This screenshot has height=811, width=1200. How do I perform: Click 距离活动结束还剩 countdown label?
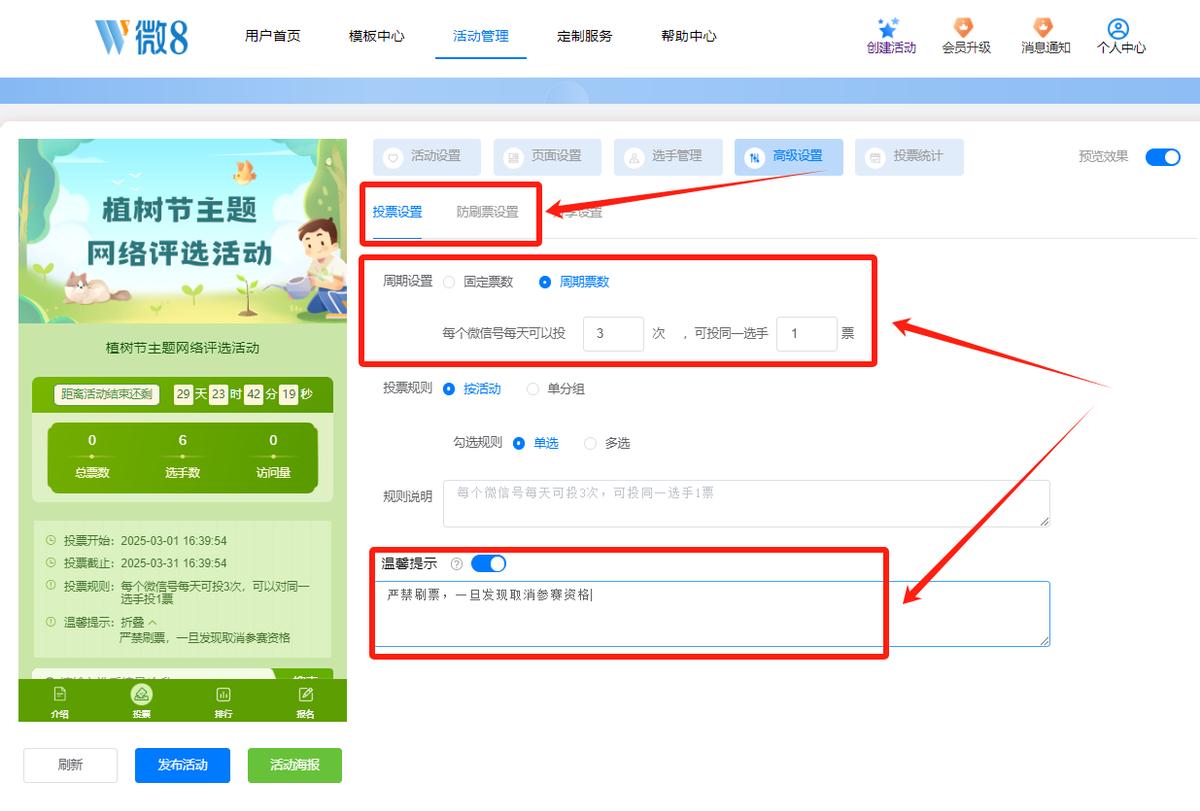107,394
